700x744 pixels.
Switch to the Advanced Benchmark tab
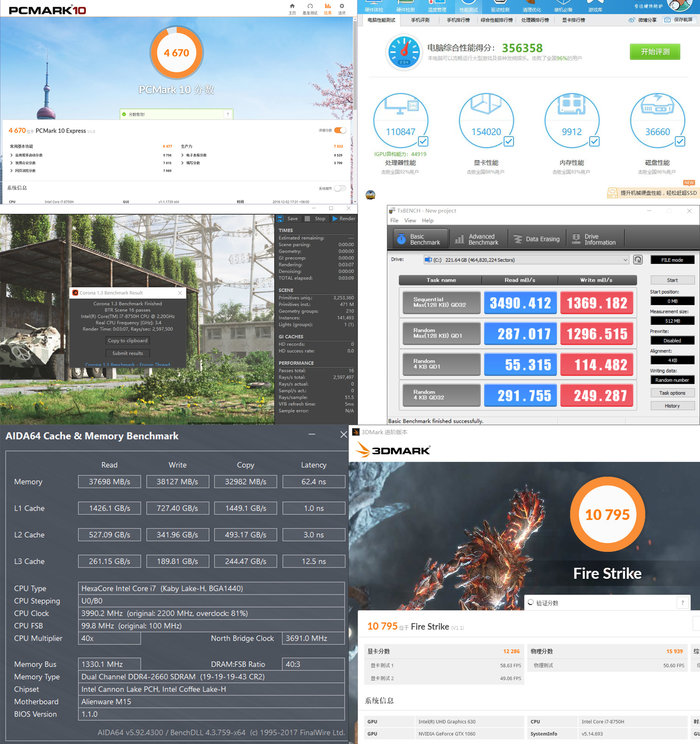click(477, 239)
